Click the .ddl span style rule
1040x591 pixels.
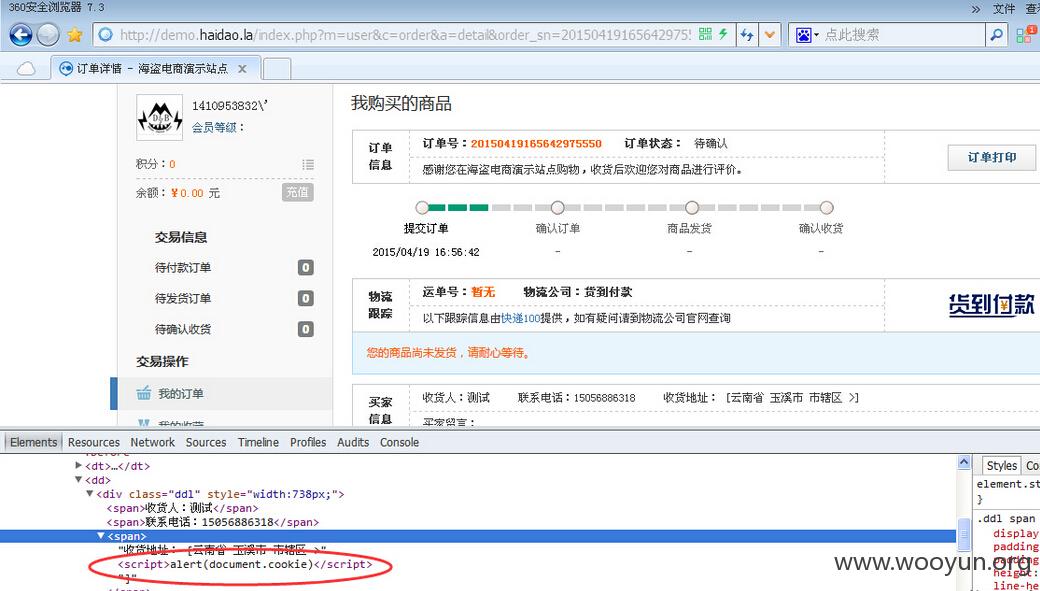pyautogui.click(x=1006, y=519)
